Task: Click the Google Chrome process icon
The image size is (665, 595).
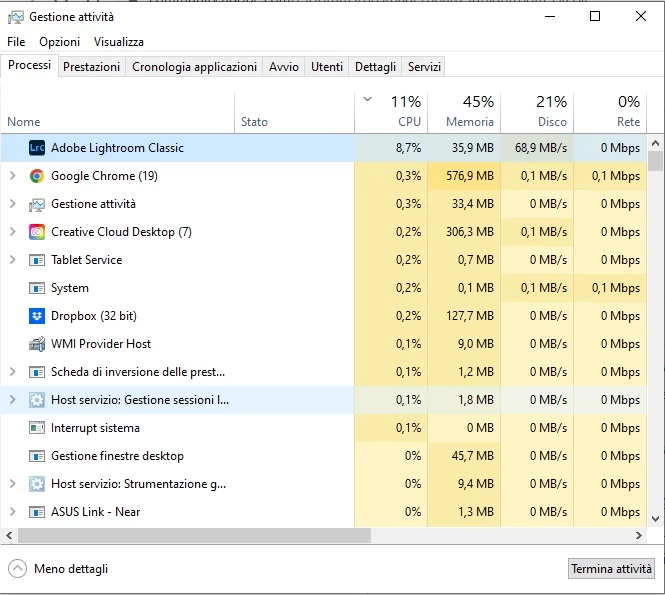Action: [37, 176]
